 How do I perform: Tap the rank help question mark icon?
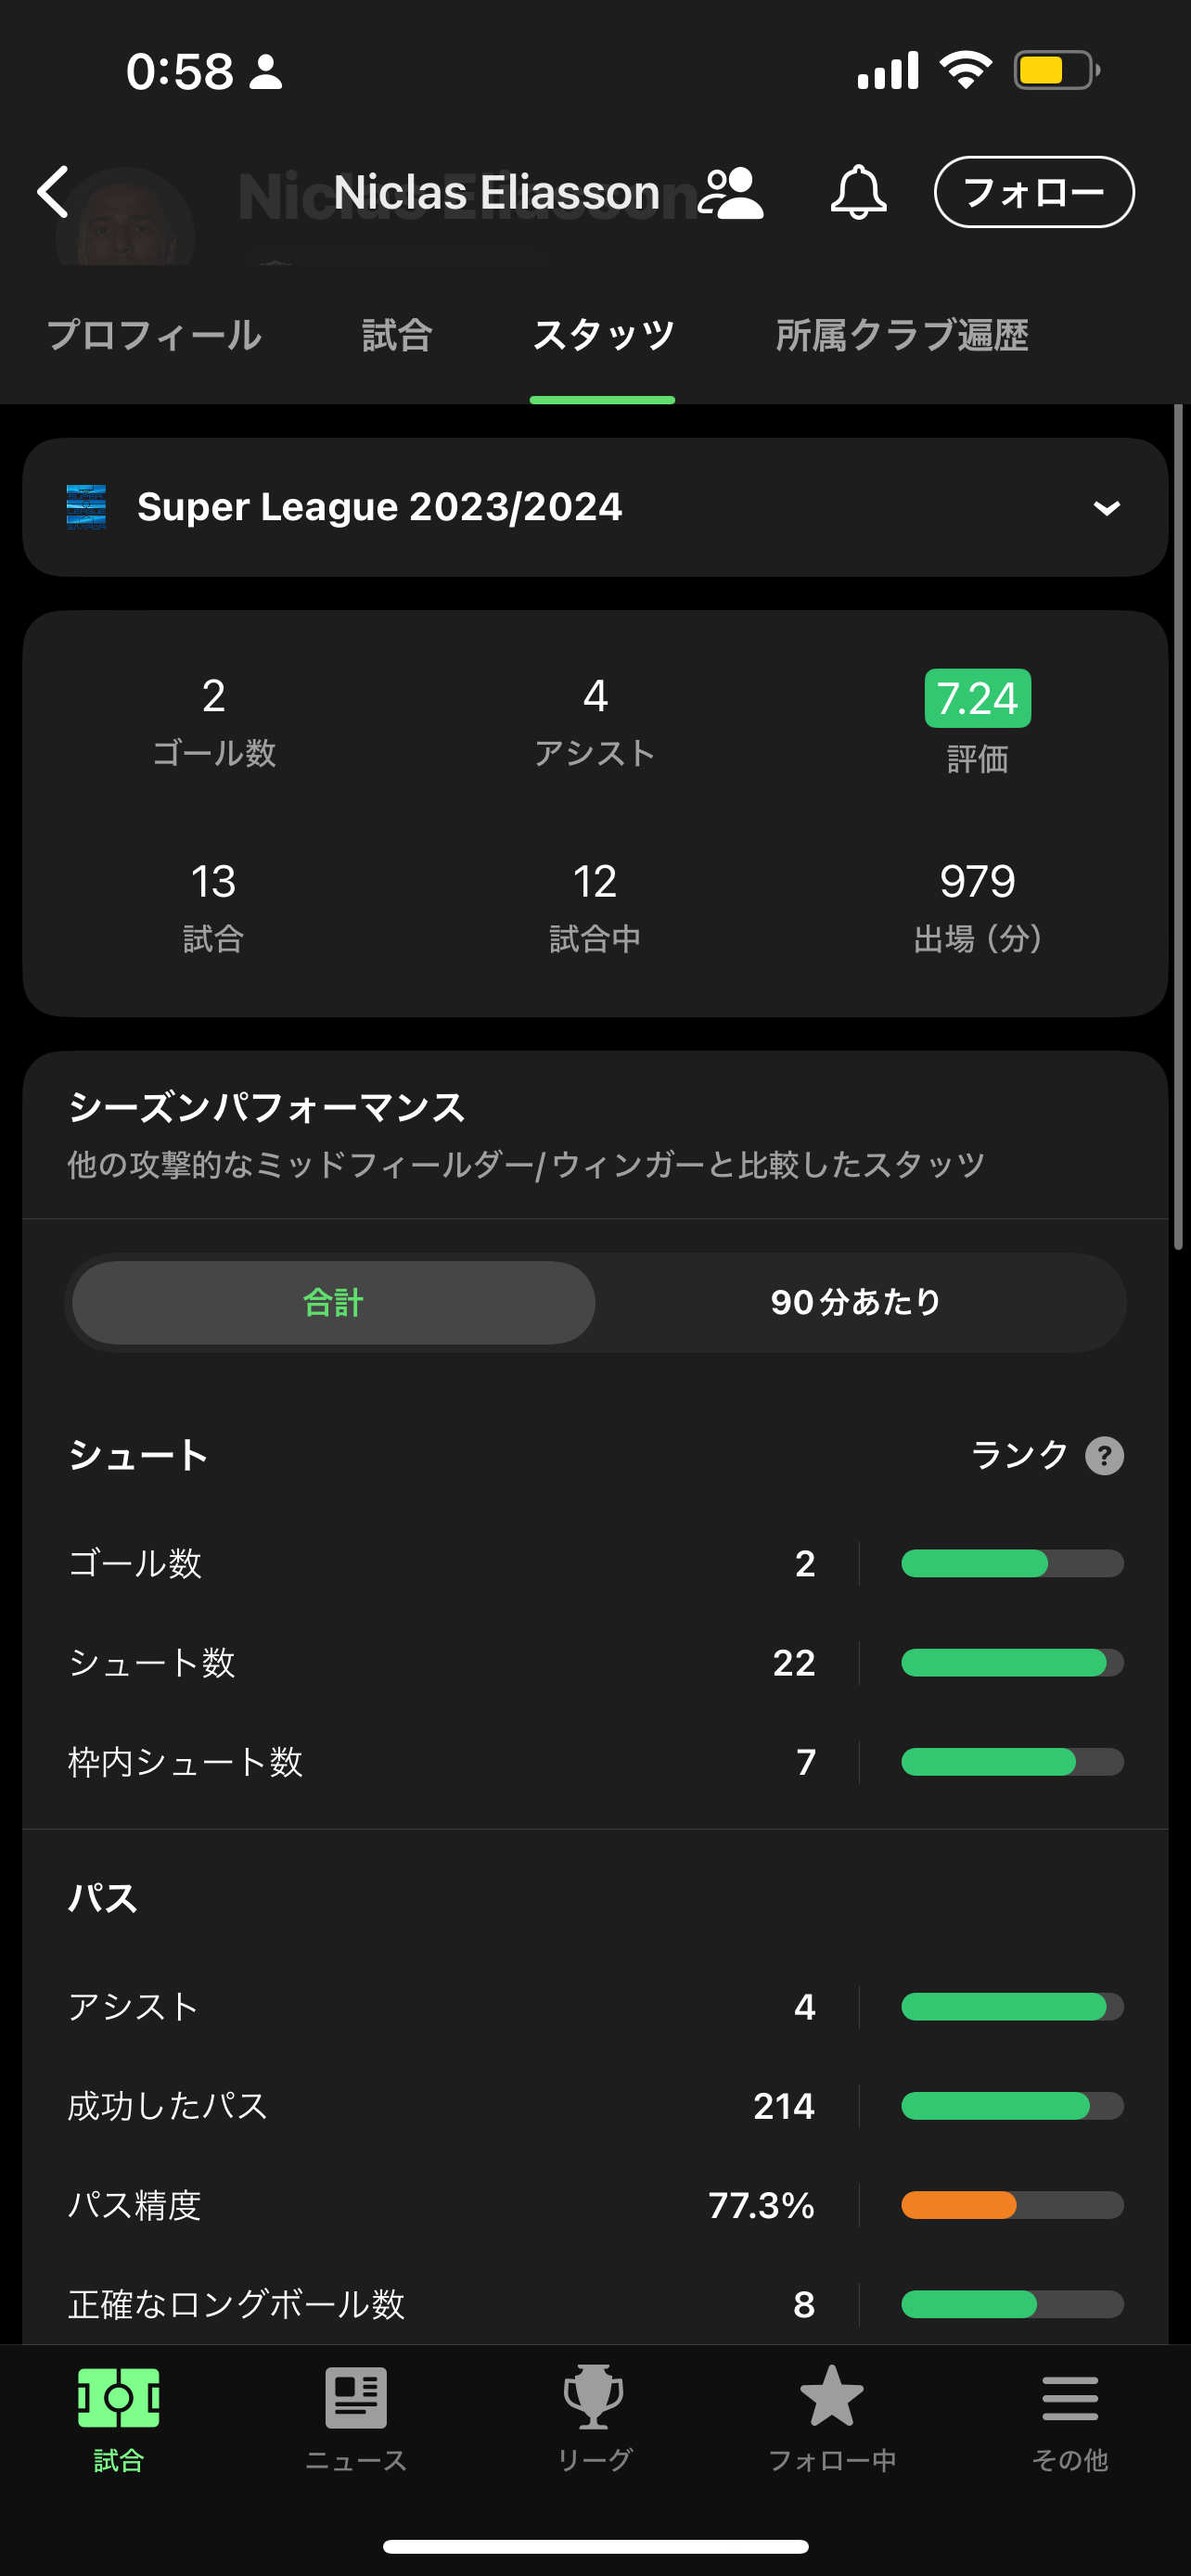pos(1104,1456)
